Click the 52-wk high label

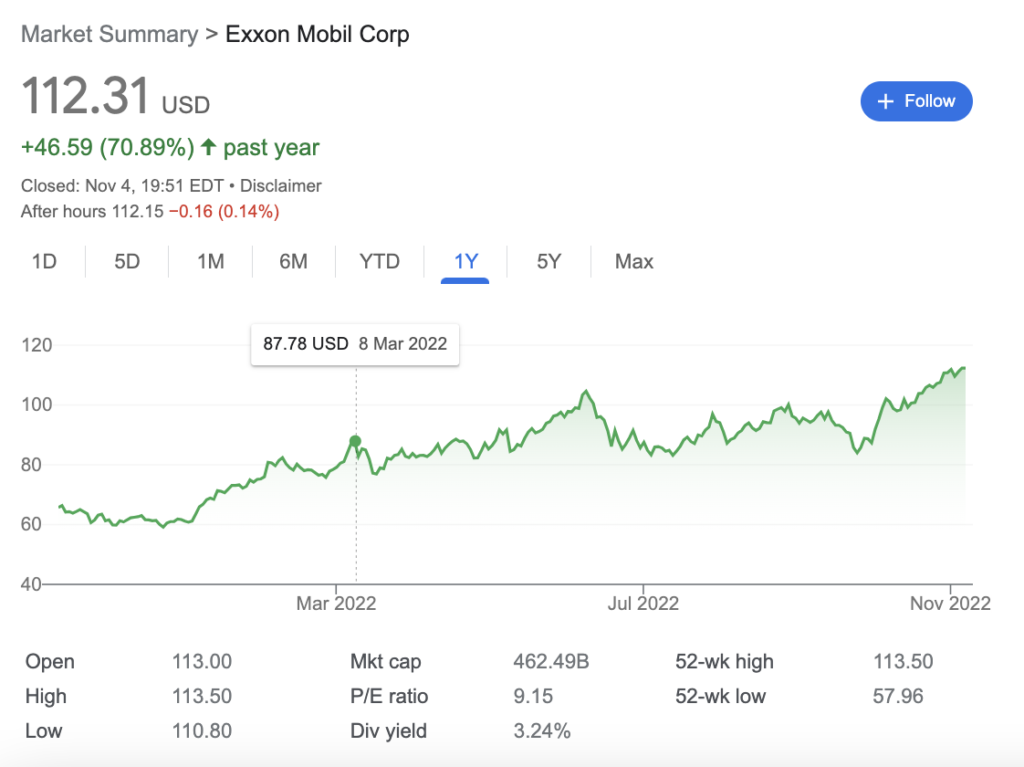[x=724, y=662]
